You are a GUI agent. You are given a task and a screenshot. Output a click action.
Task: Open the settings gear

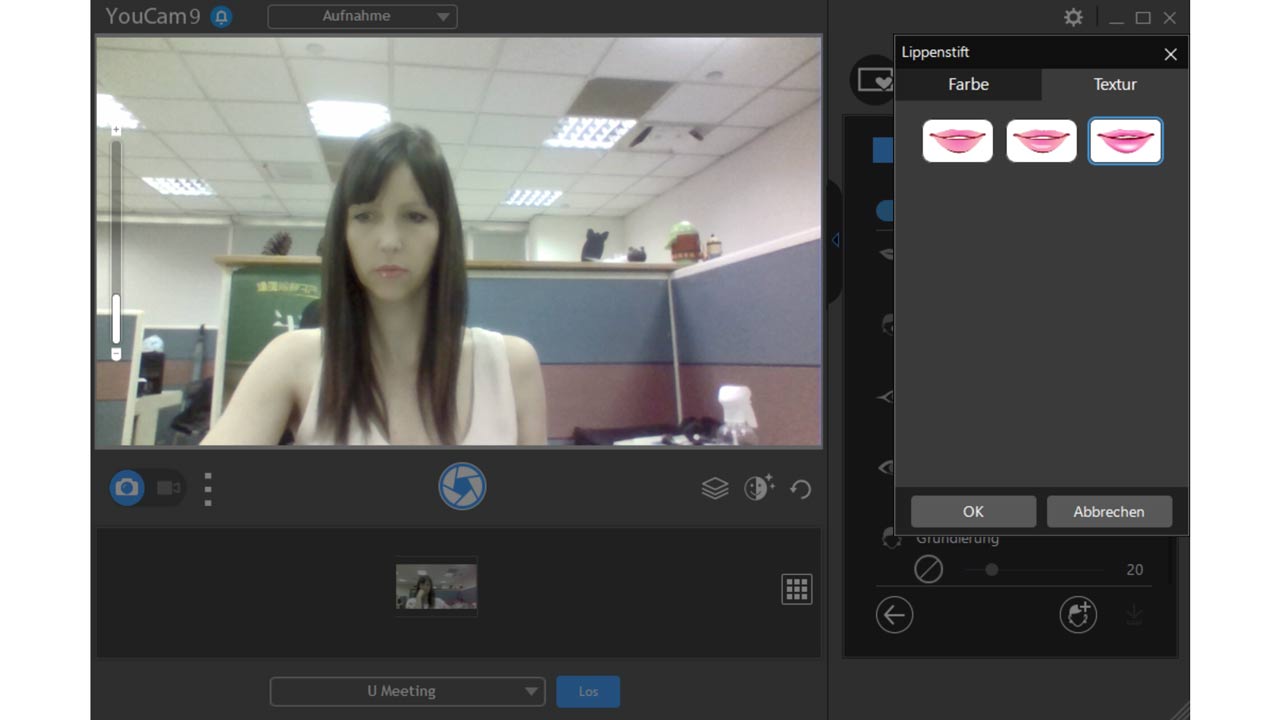(x=1073, y=17)
